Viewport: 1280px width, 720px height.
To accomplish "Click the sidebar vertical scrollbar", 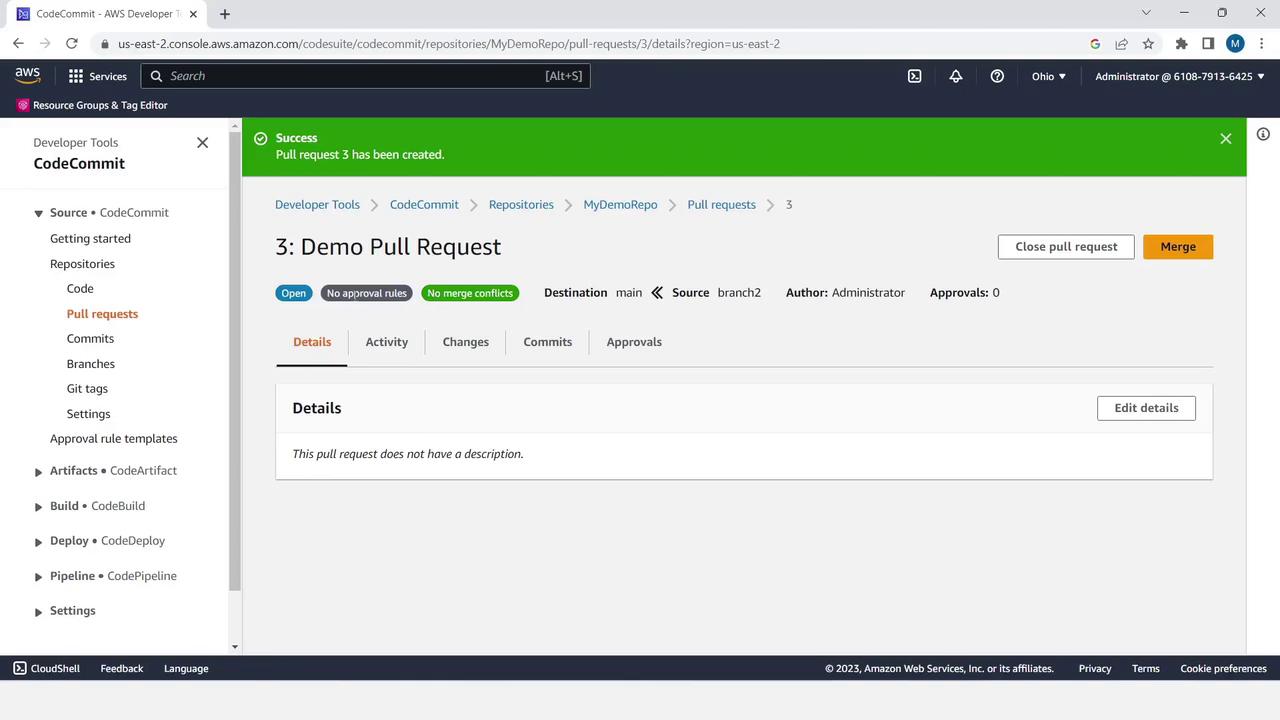I will [235, 360].
